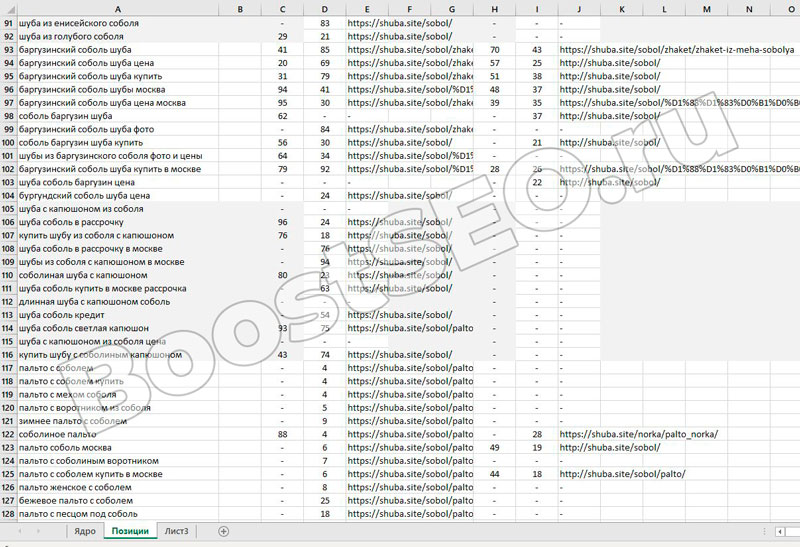Open the norka/palto_norka URL in row 122

(638, 434)
